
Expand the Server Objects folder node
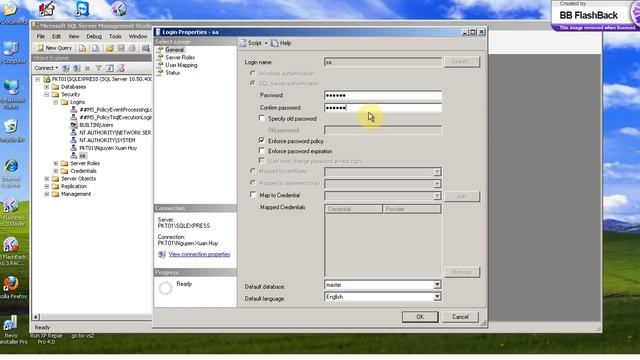click(47, 179)
